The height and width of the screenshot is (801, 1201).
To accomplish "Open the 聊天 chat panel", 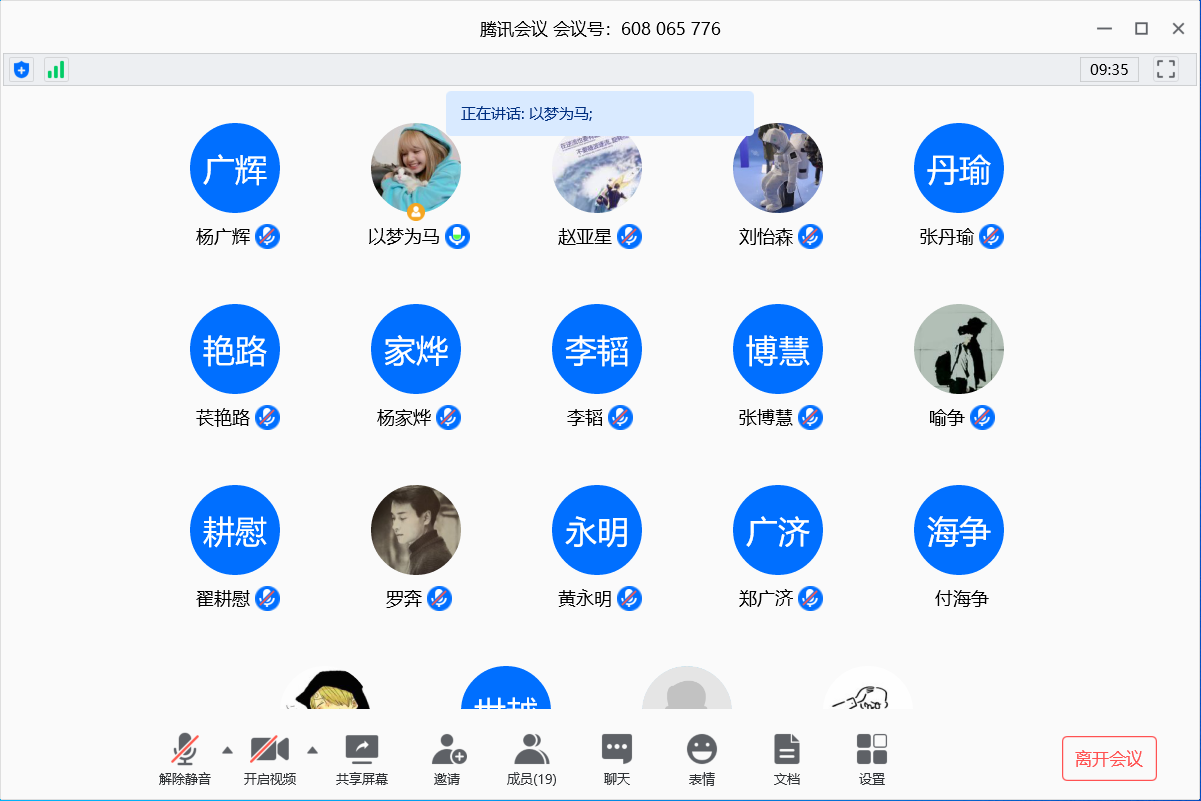I will (617, 759).
